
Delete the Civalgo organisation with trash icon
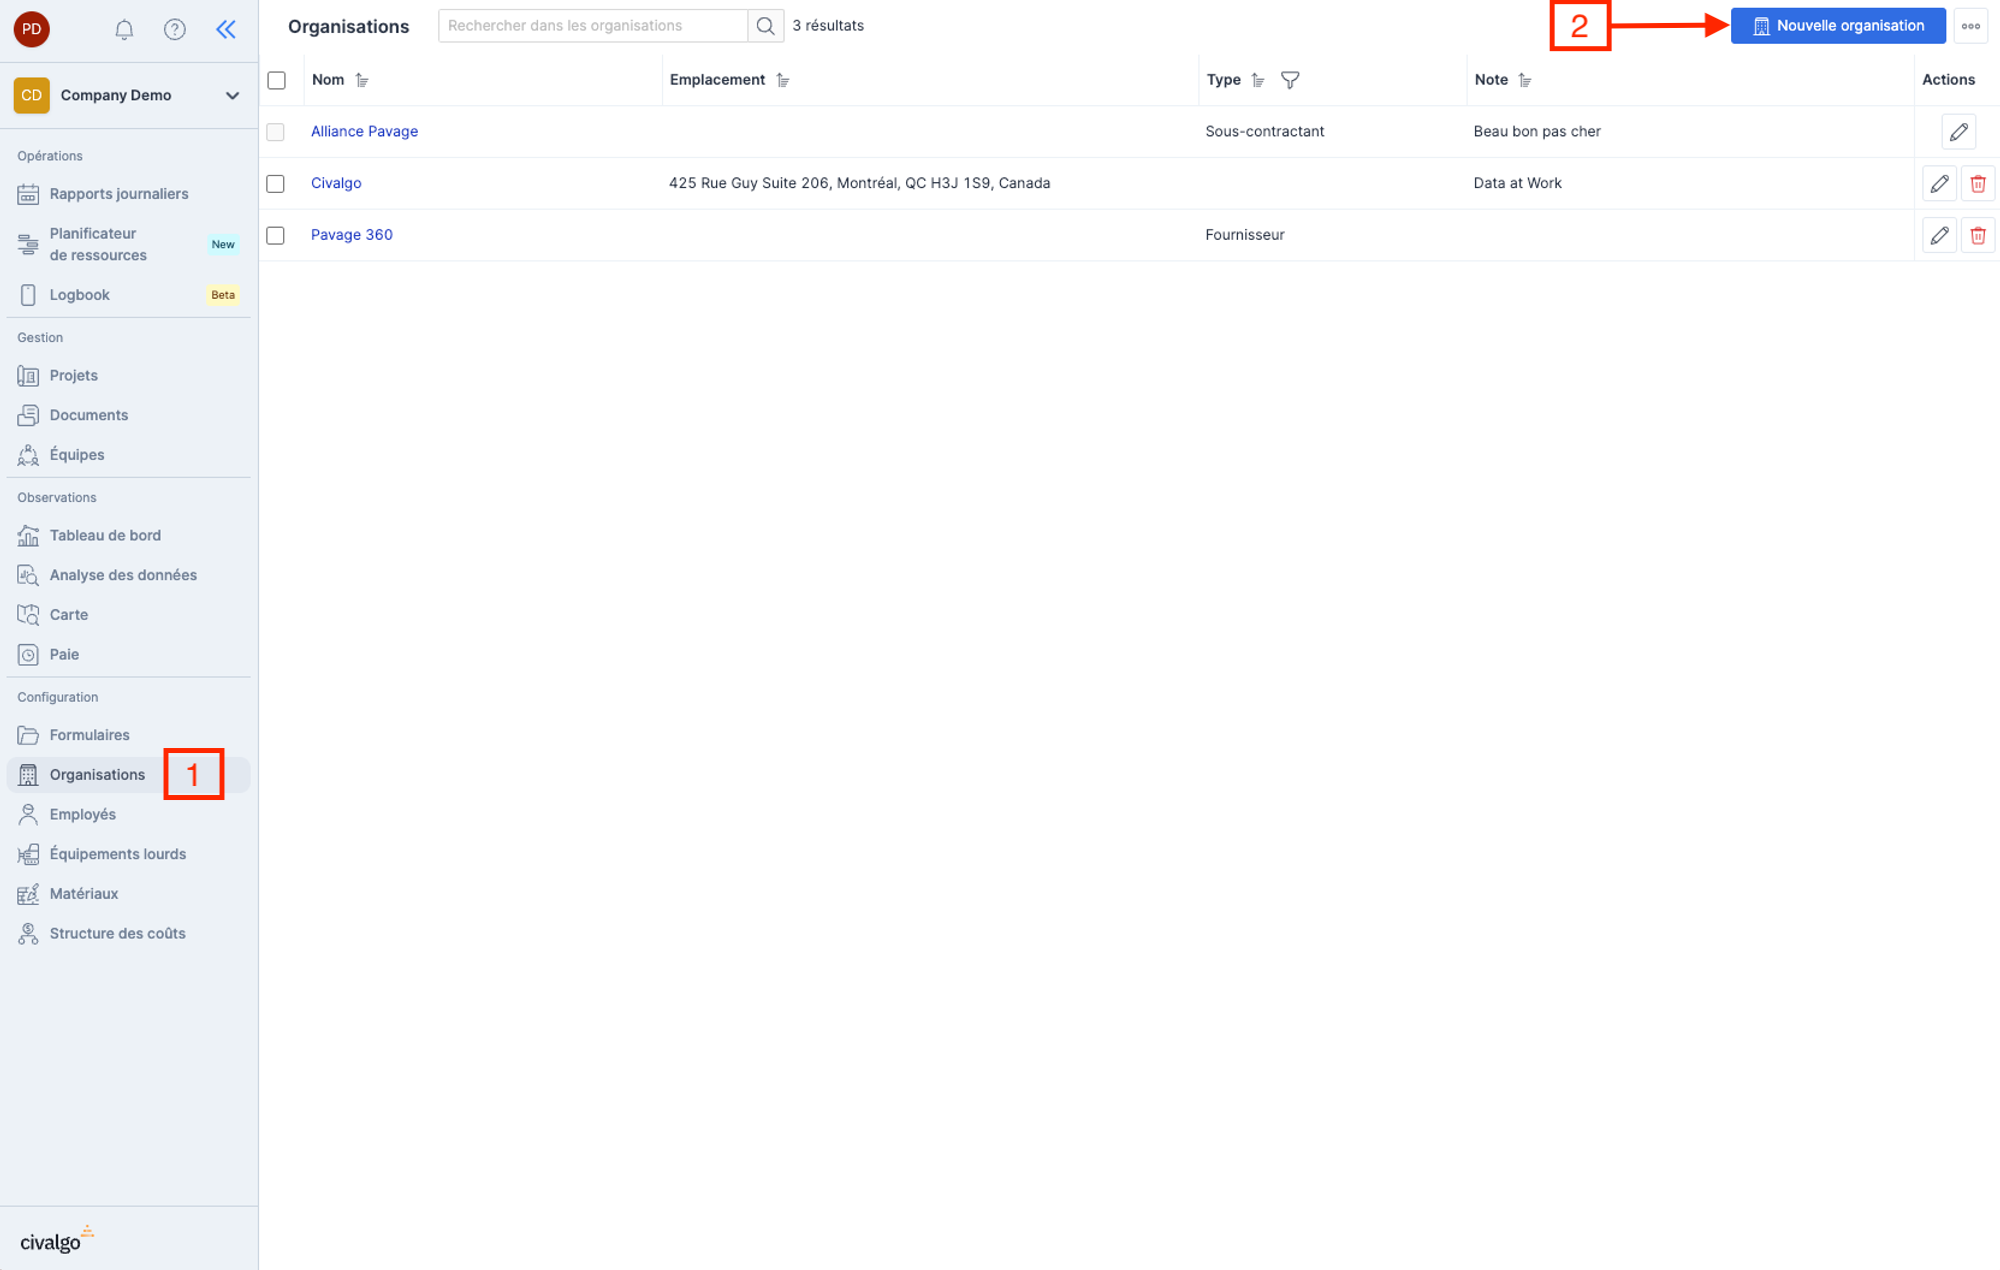pos(1977,183)
